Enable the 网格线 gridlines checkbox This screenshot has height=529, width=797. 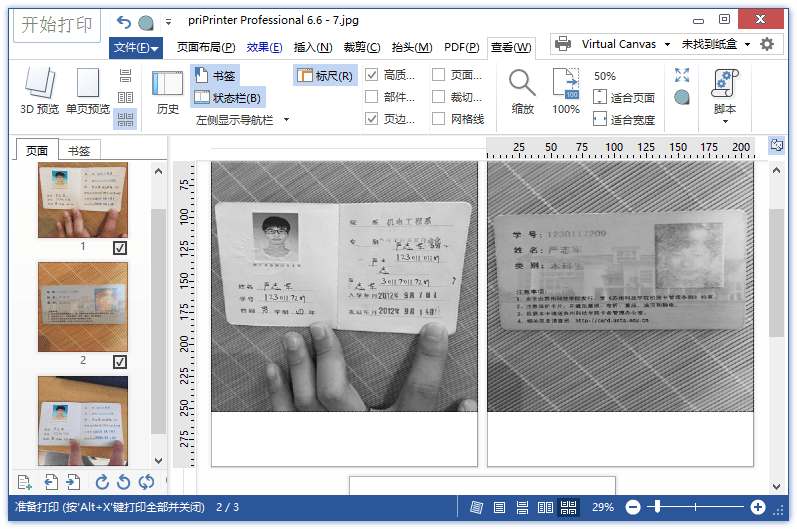pyautogui.click(x=439, y=119)
